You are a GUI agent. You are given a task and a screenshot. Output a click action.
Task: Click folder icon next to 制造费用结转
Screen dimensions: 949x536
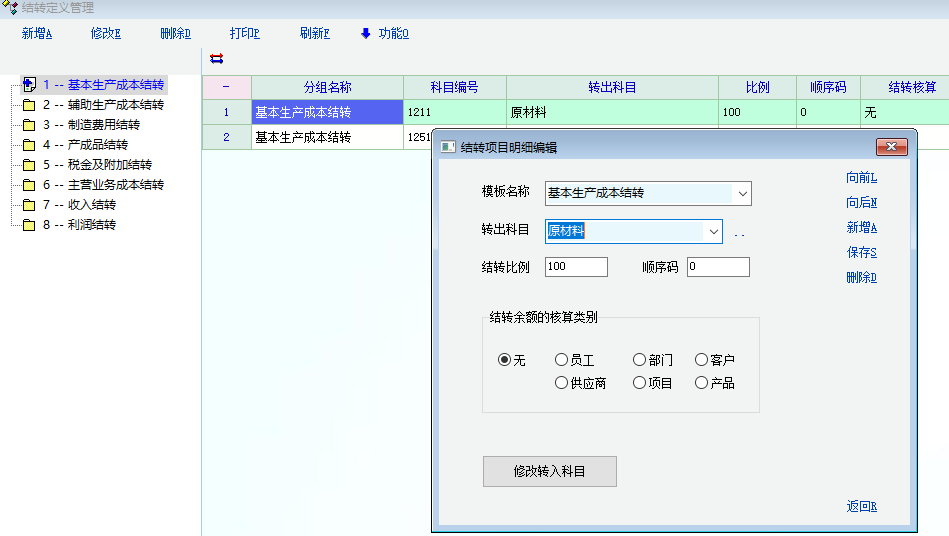click(x=29, y=125)
